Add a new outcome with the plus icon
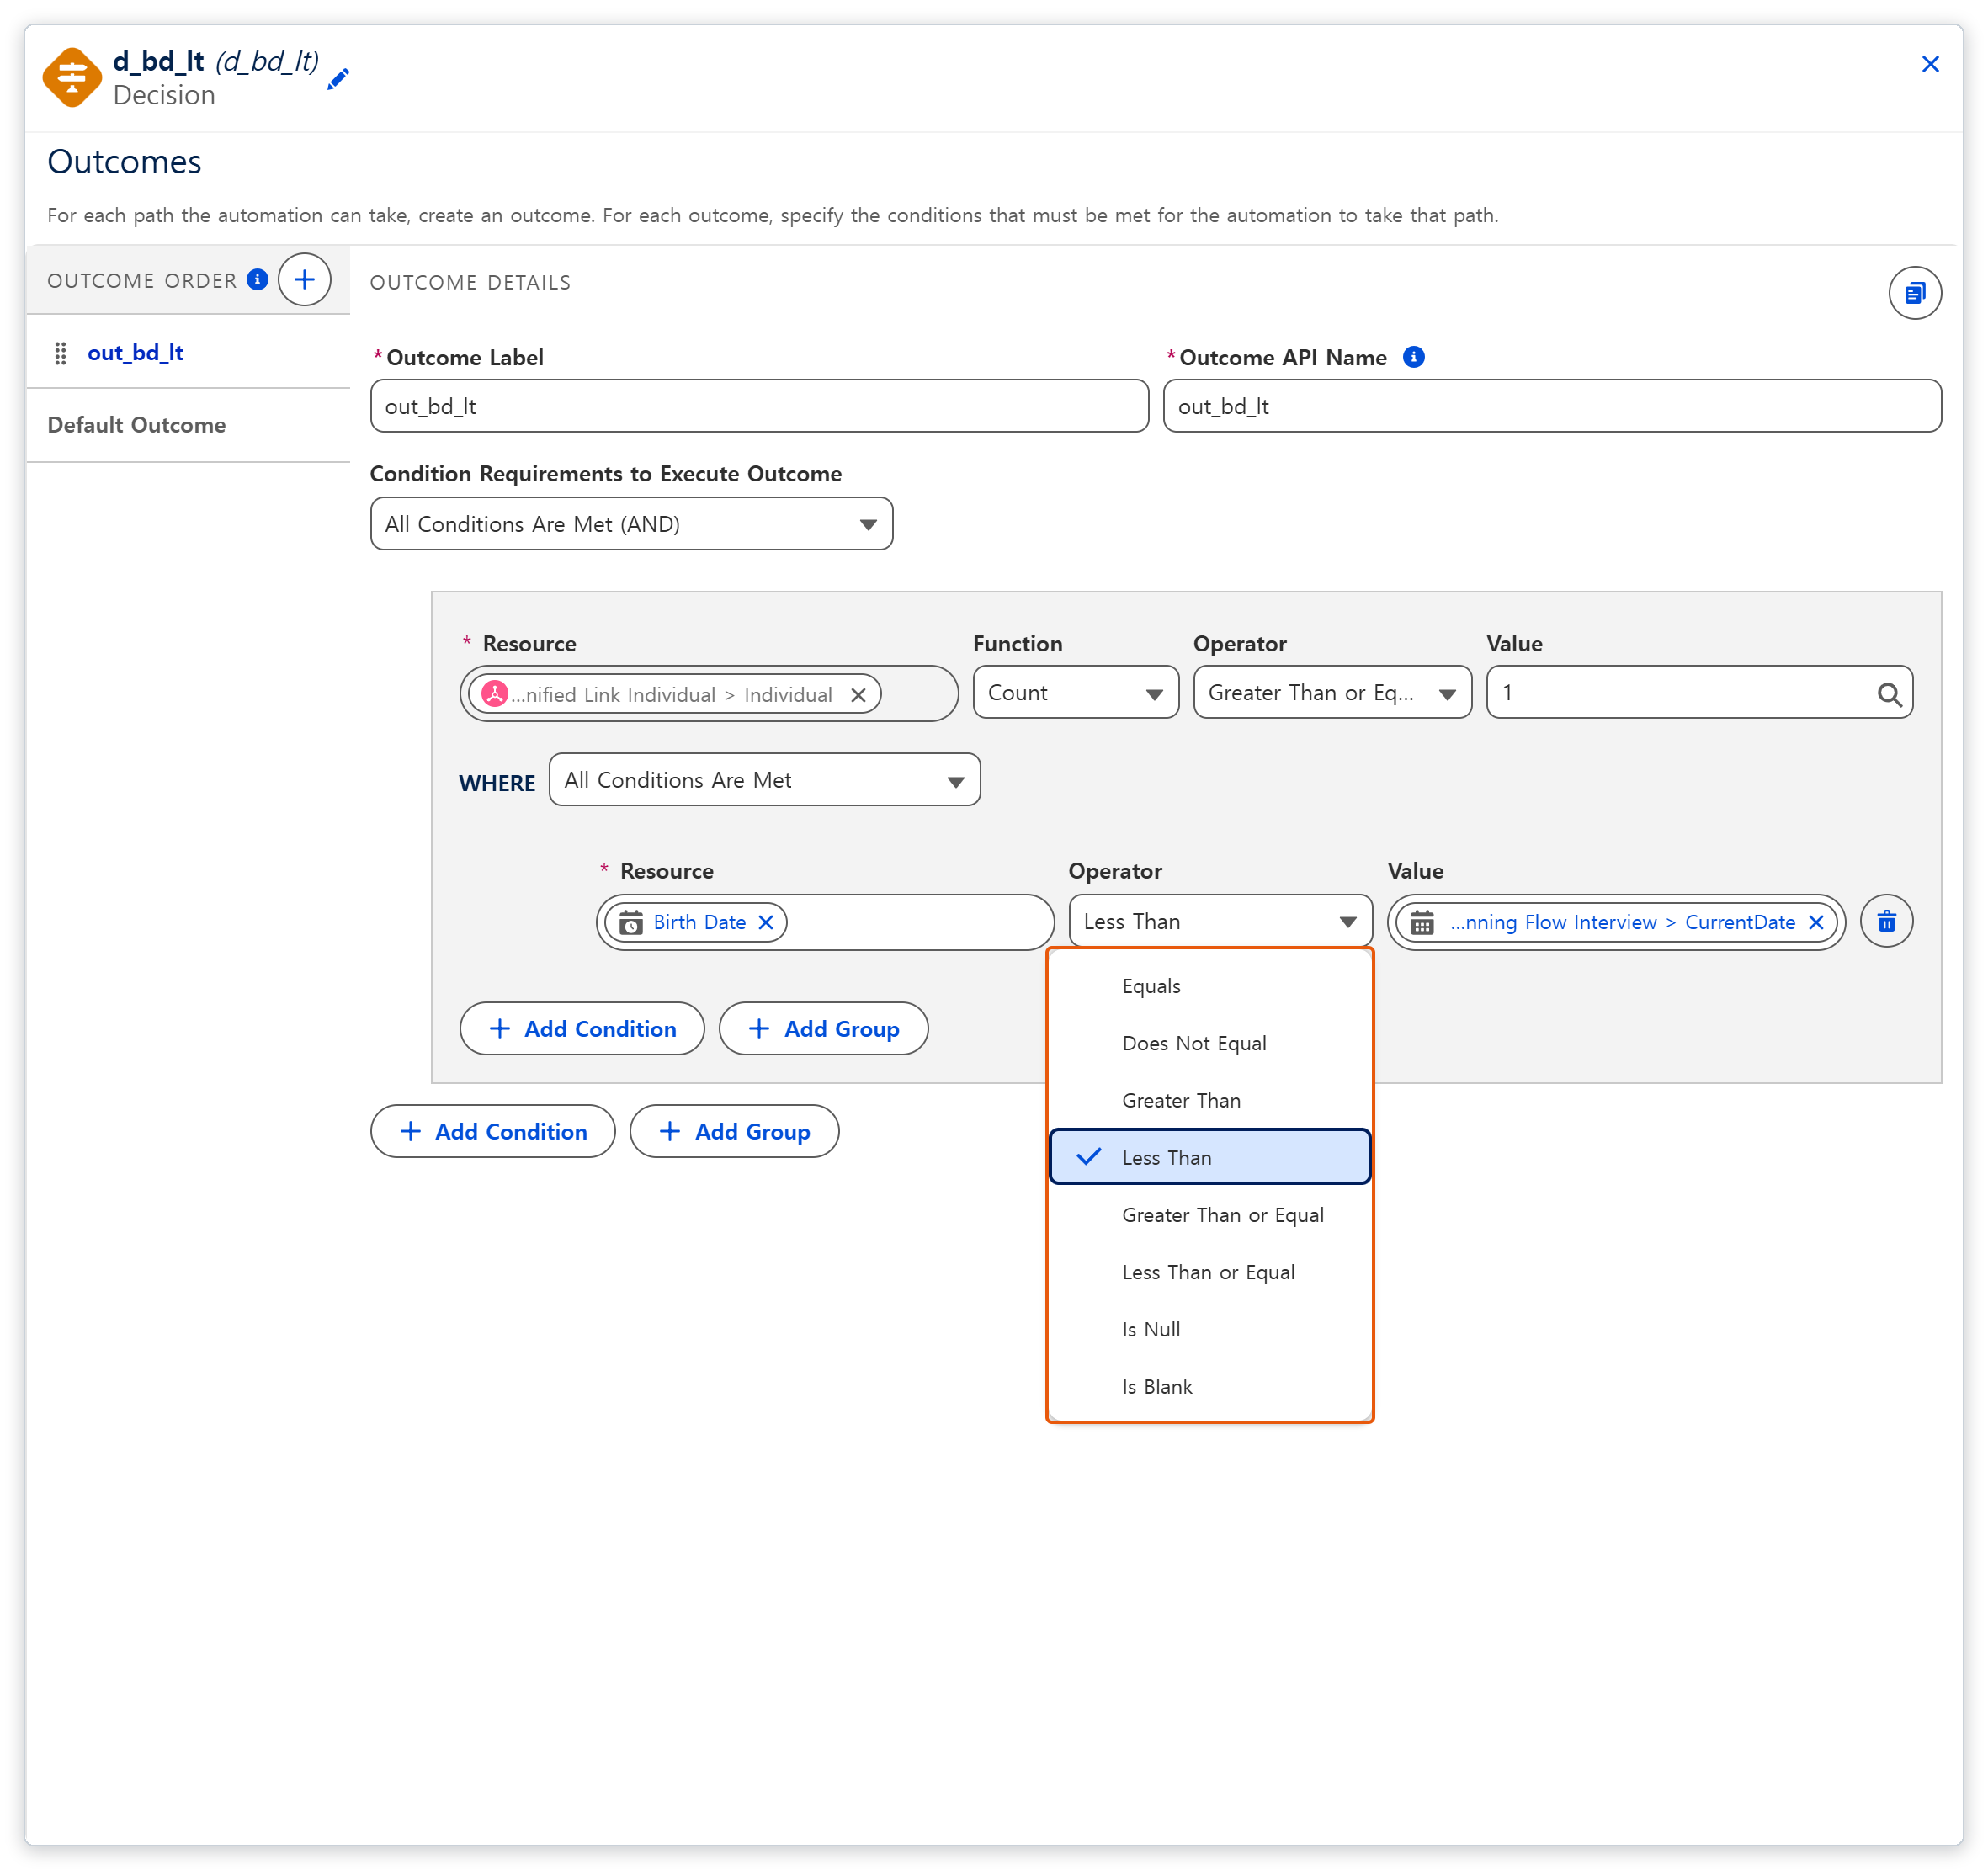 point(304,279)
